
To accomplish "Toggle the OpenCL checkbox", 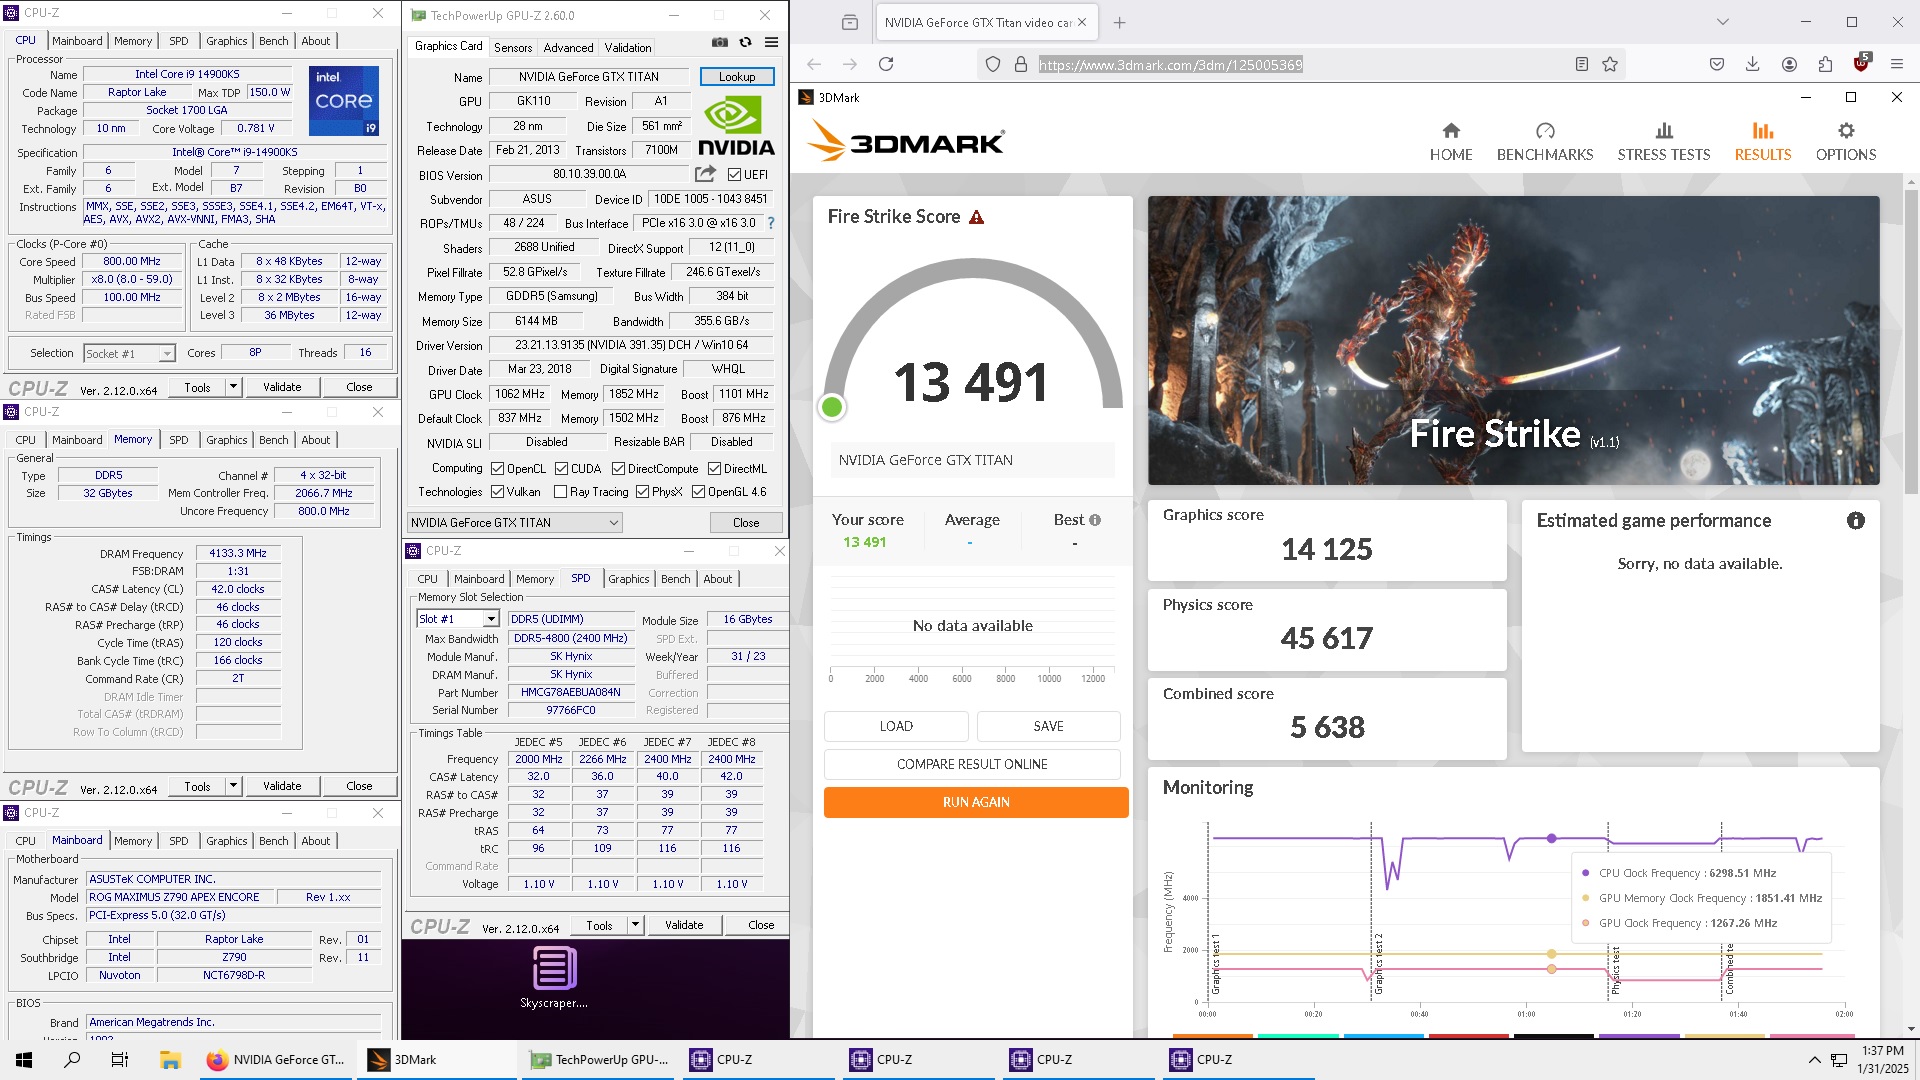I will point(497,469).
